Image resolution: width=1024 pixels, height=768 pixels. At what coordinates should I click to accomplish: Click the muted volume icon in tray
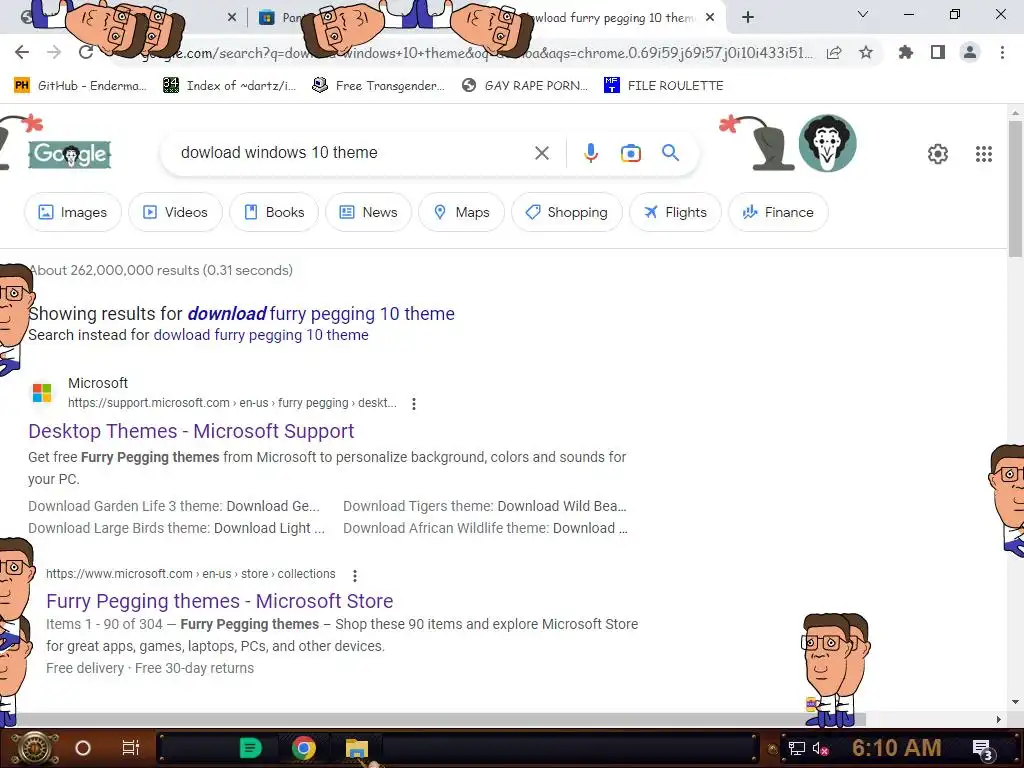tap(820, 748)
